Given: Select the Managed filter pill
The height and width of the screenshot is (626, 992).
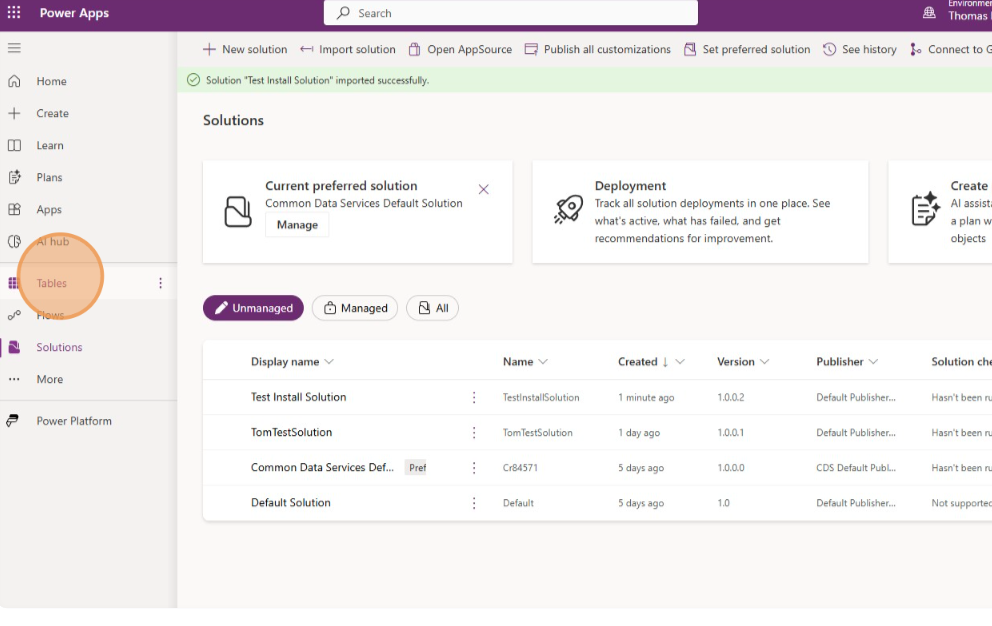Looking at the screenshot, I should (x=355, y=308).
